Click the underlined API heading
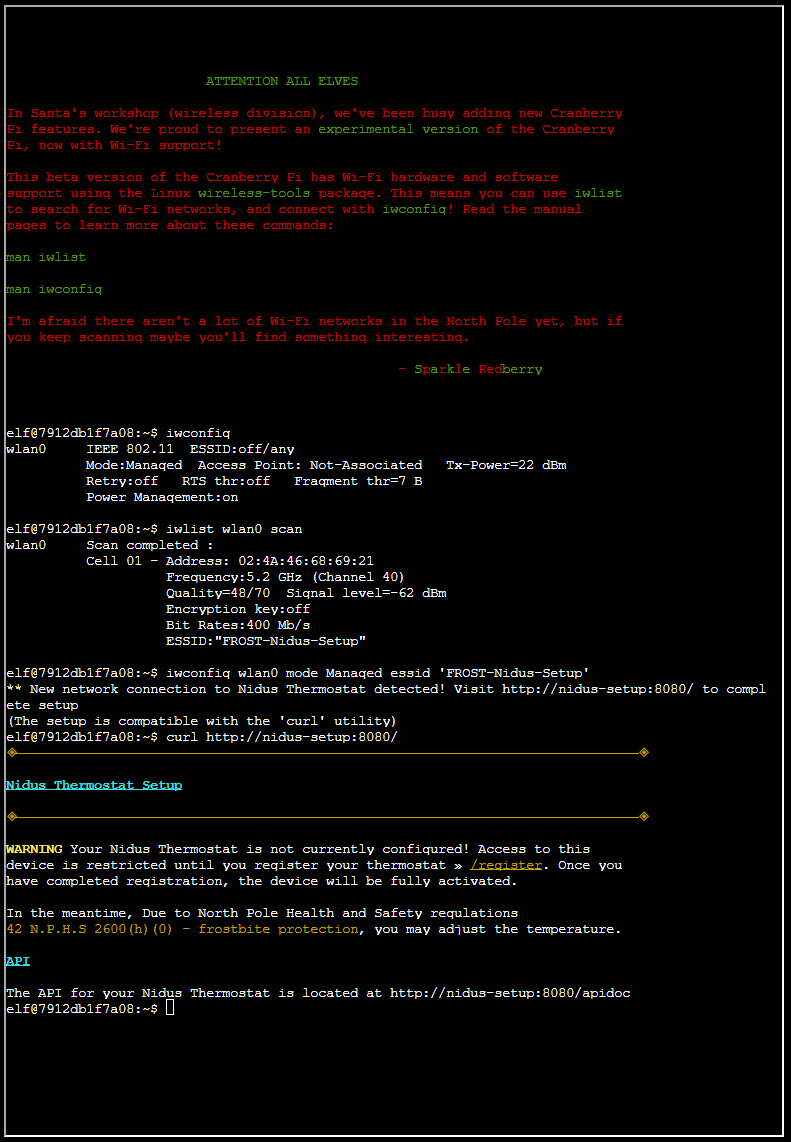791x1142 pixels. (x=17, y=961)
